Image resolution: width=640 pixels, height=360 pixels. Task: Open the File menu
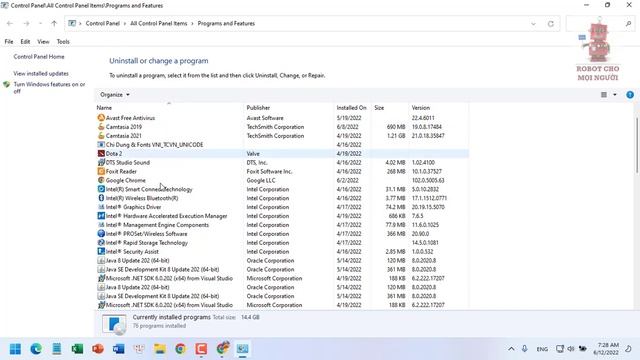(9, 42)
